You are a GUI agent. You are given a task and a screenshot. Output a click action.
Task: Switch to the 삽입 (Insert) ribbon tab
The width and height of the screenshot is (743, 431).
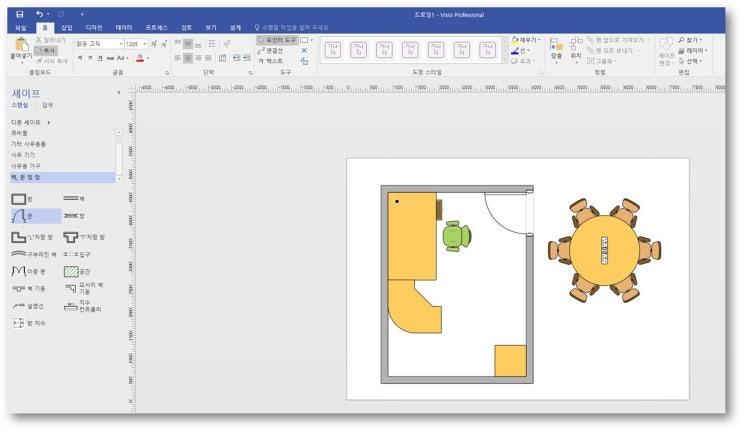point(67,28)
